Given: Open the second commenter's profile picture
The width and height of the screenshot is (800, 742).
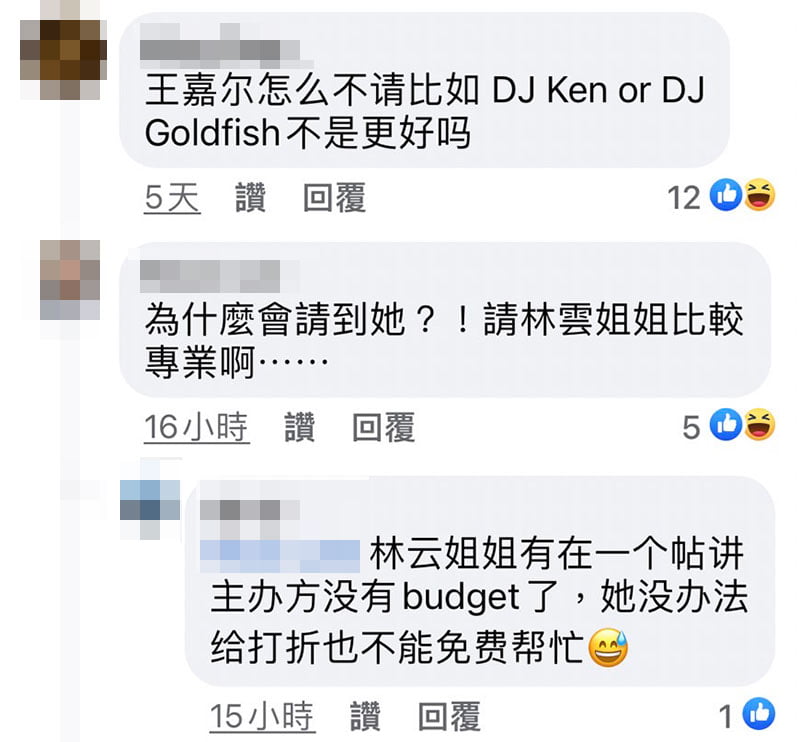Looking at the screenshot, I should tap(70, 280).
